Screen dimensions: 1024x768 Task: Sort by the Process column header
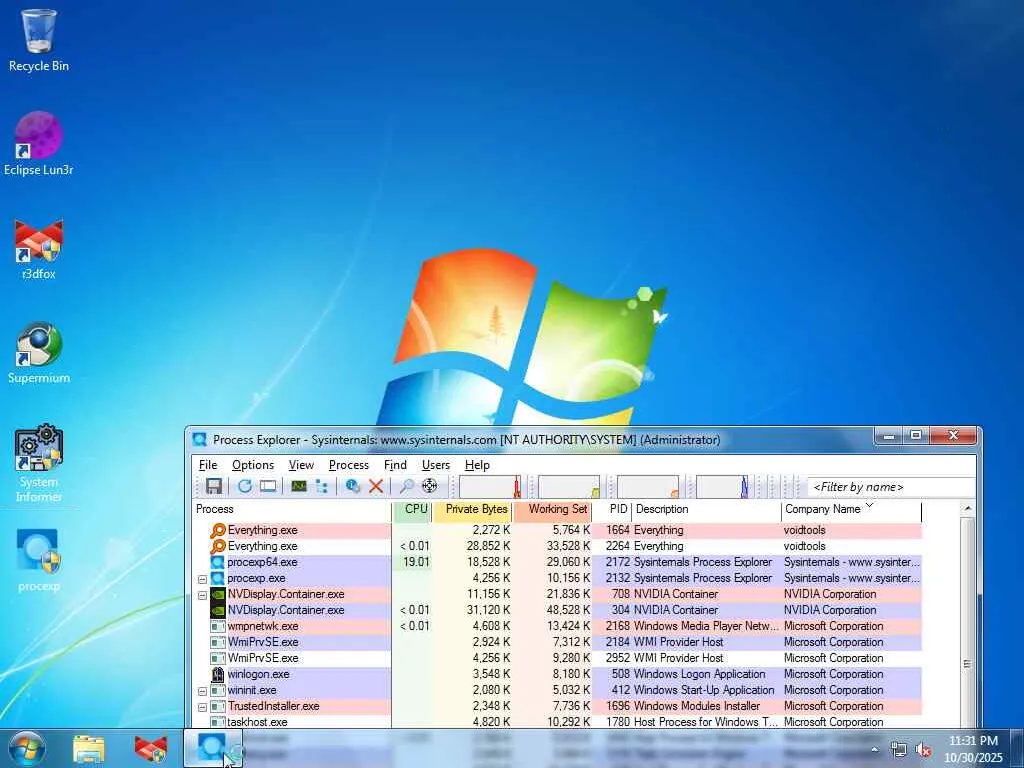[293, 509]
